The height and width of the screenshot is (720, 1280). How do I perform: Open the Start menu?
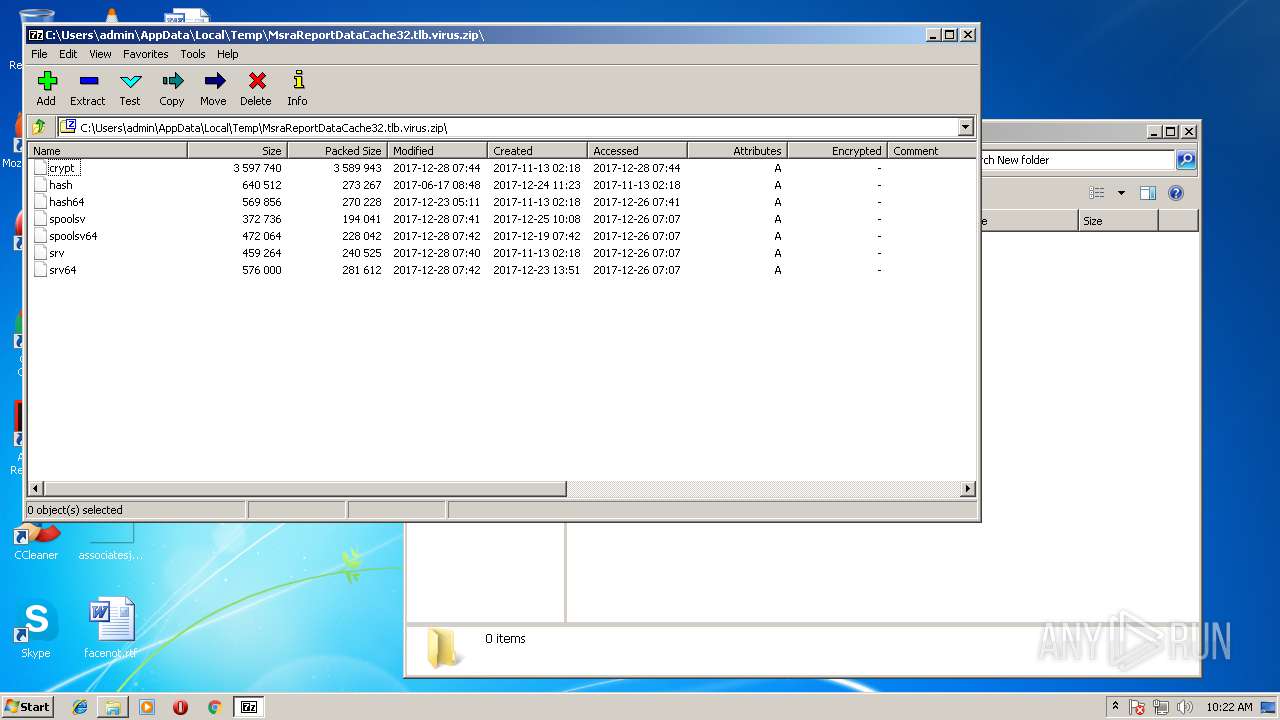tap(27, 706)
